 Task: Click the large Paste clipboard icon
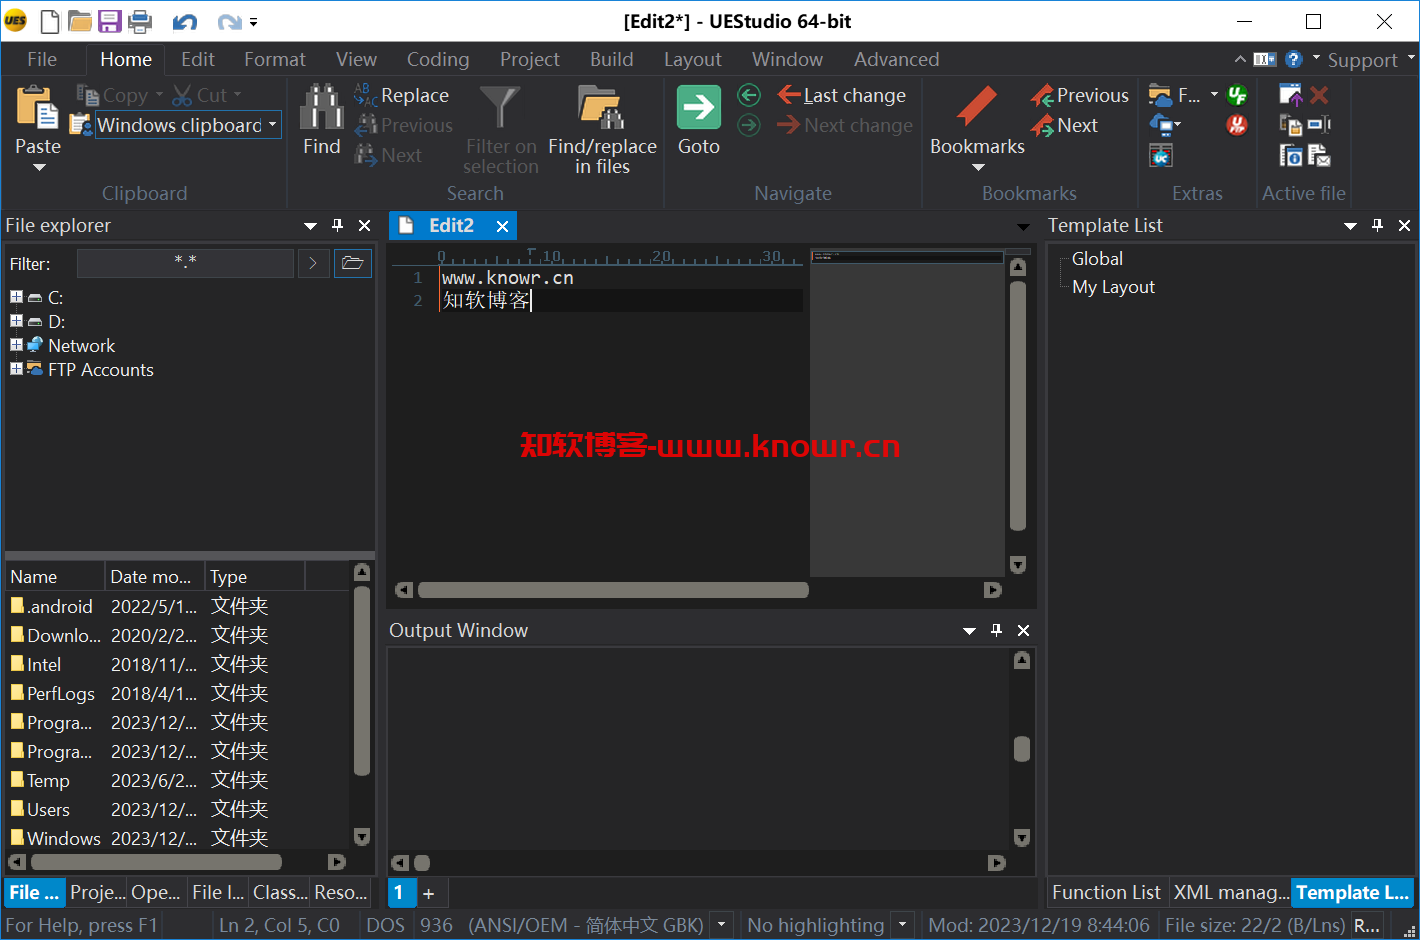coord(38,107)
